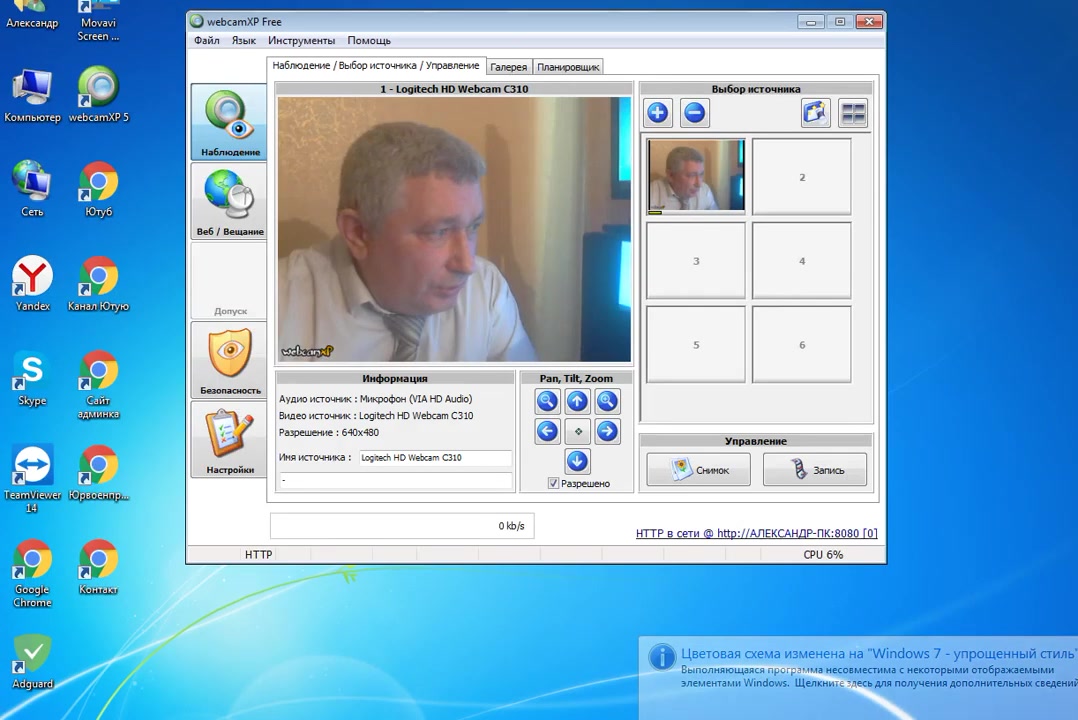
Task: Open the Язык menu
Action: click(x=243, y=41)
